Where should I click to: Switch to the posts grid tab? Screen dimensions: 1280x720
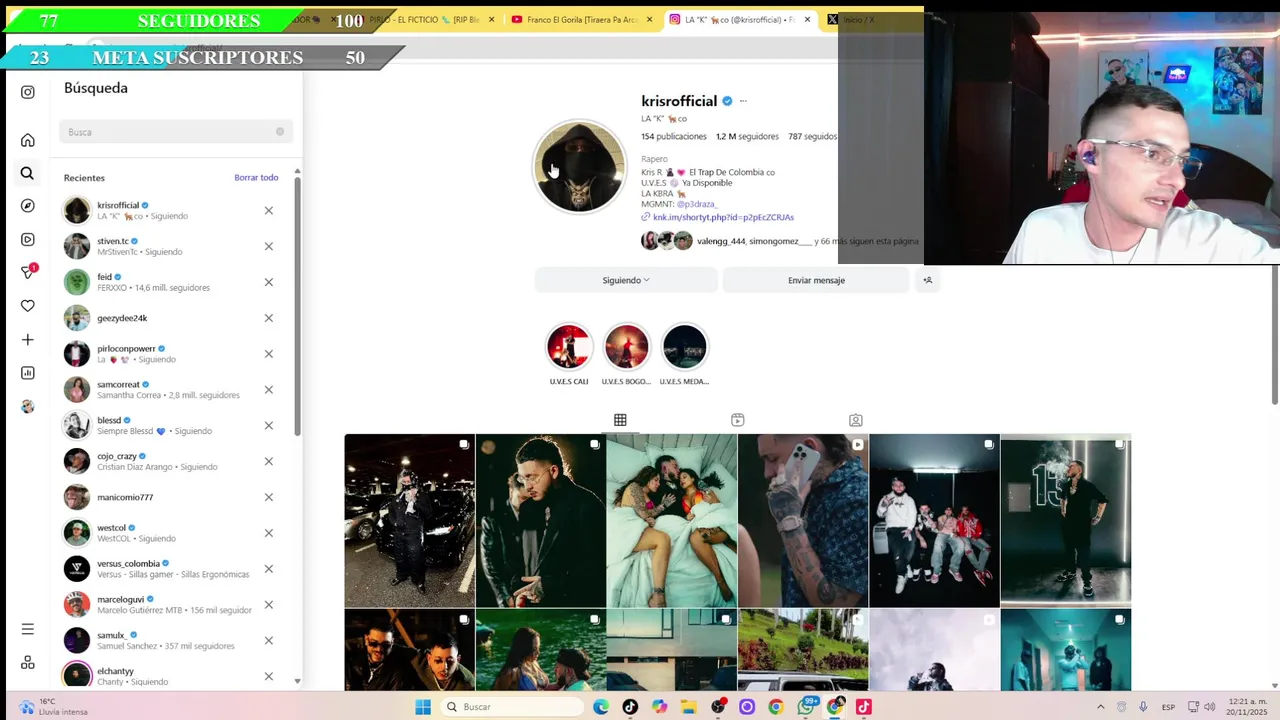[x=620, y=420]
